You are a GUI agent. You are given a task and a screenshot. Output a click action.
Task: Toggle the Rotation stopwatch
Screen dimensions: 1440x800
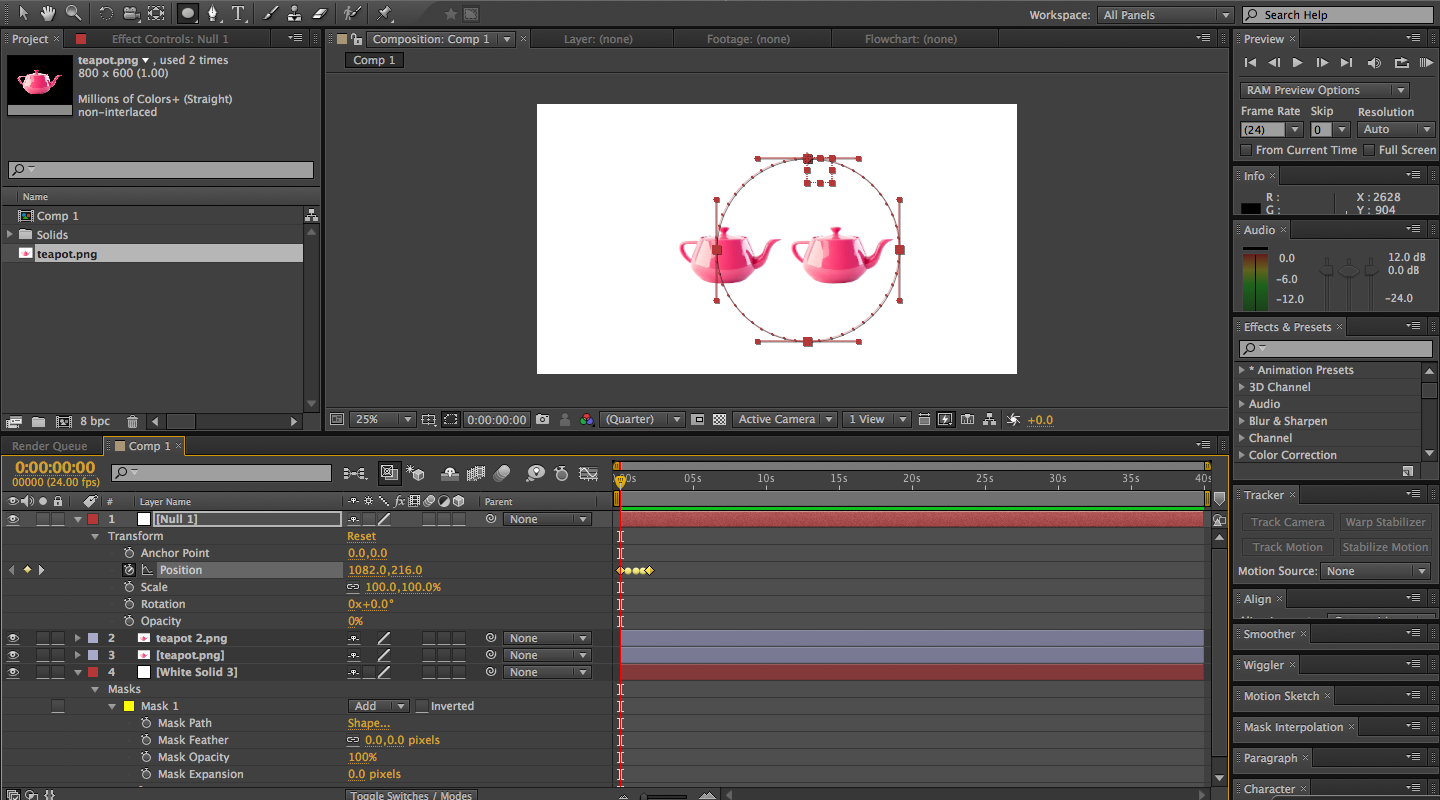[129, 604]
